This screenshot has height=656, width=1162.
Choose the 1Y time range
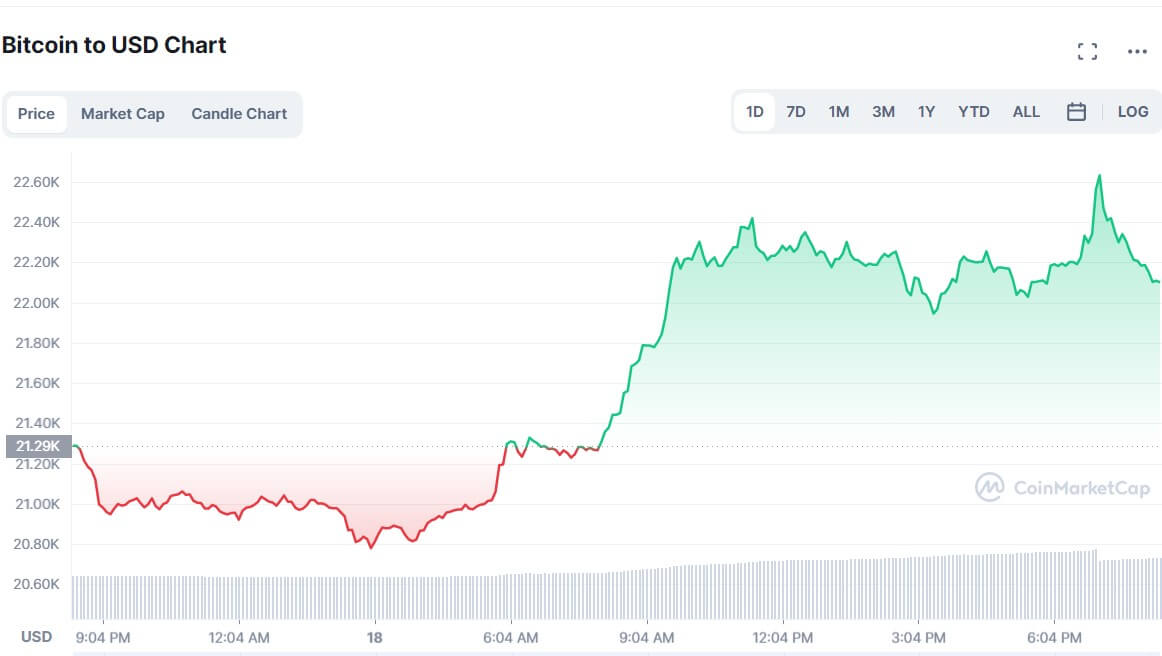pos(926,112)
